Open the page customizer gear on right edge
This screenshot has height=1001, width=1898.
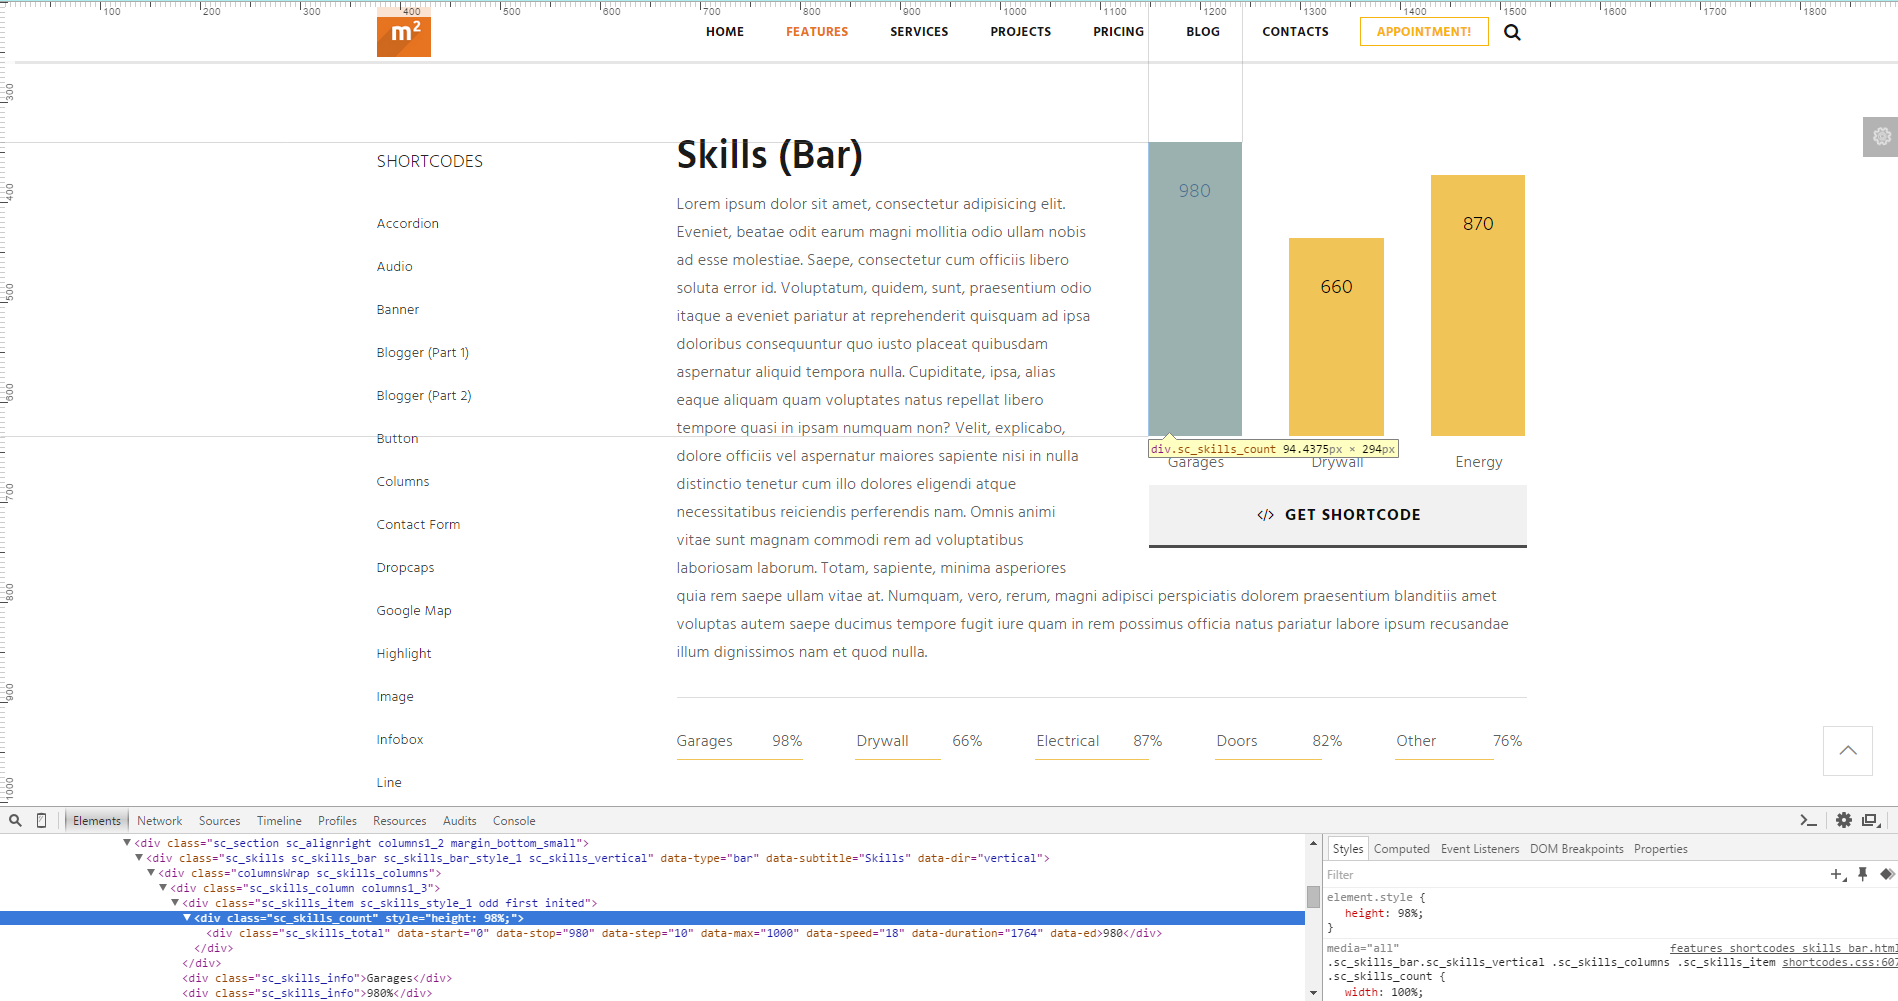1881,137
